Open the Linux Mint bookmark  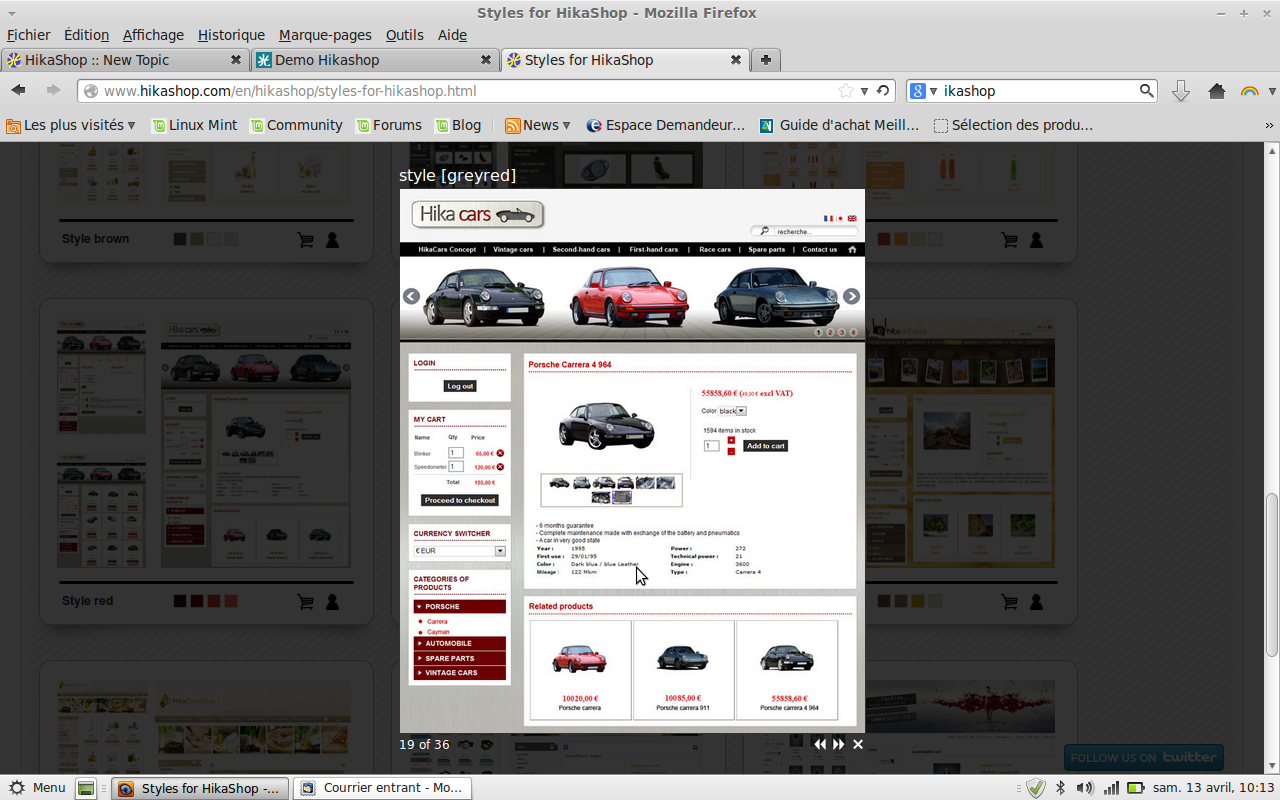tap(194, 125)
